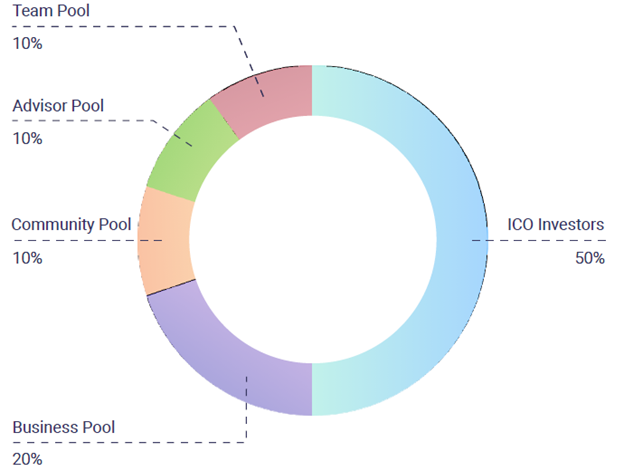Click the 50% value under ICO Investors
This screenshot has height=471, width=624.
pos(590,258)
